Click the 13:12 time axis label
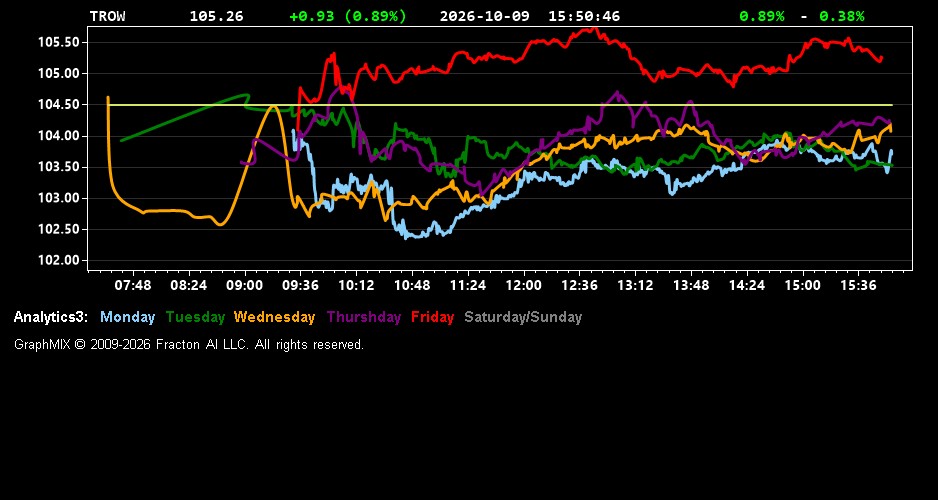This screenshot has height=500, width=938. (635, 286)
